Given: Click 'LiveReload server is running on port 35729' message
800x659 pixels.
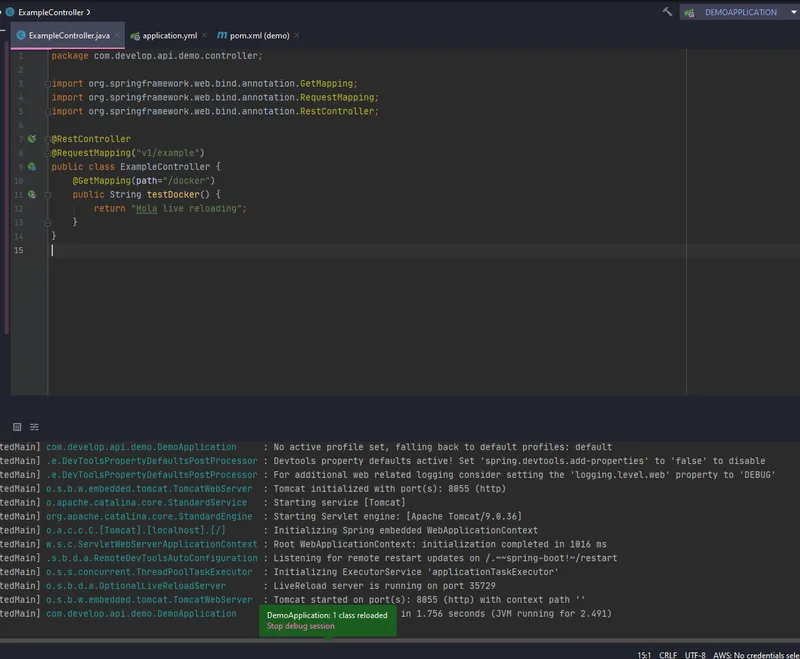Looking at the screenshot, I should (x=384, y=586).
